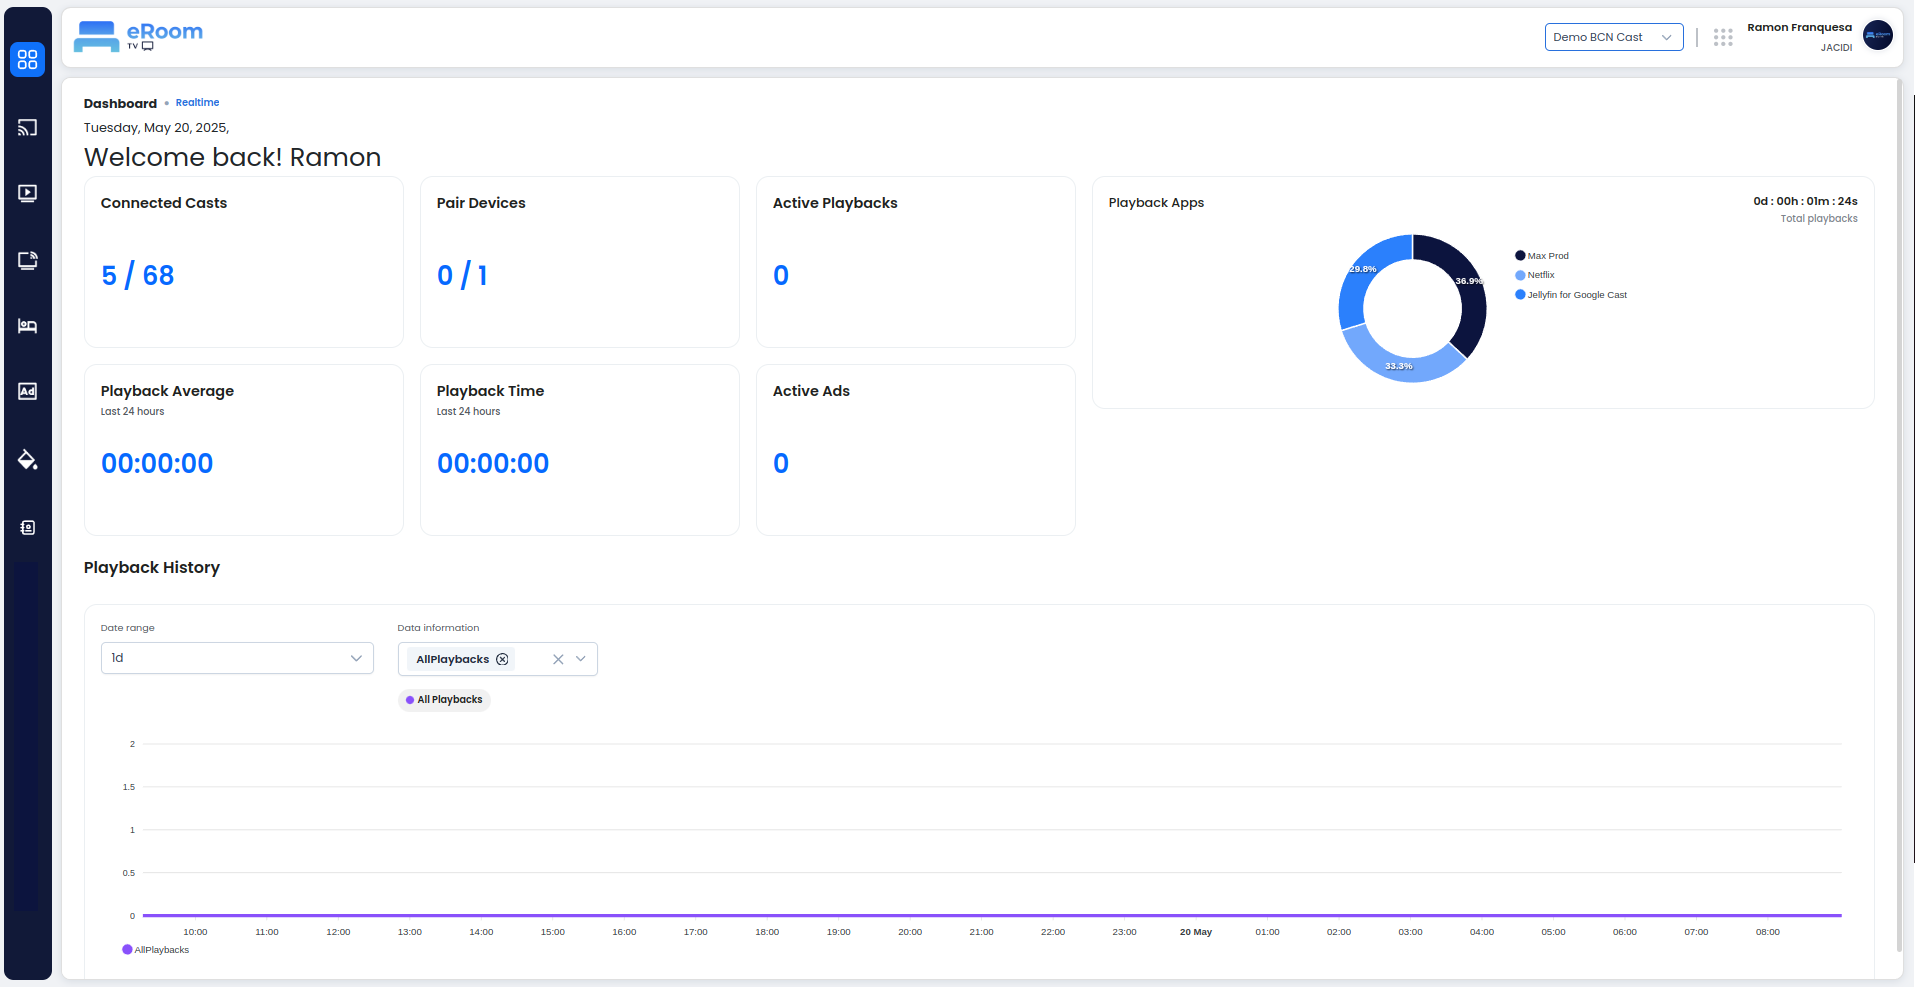Clear all Data information selections
The image size is (1915, 987).
pos(558,659)
